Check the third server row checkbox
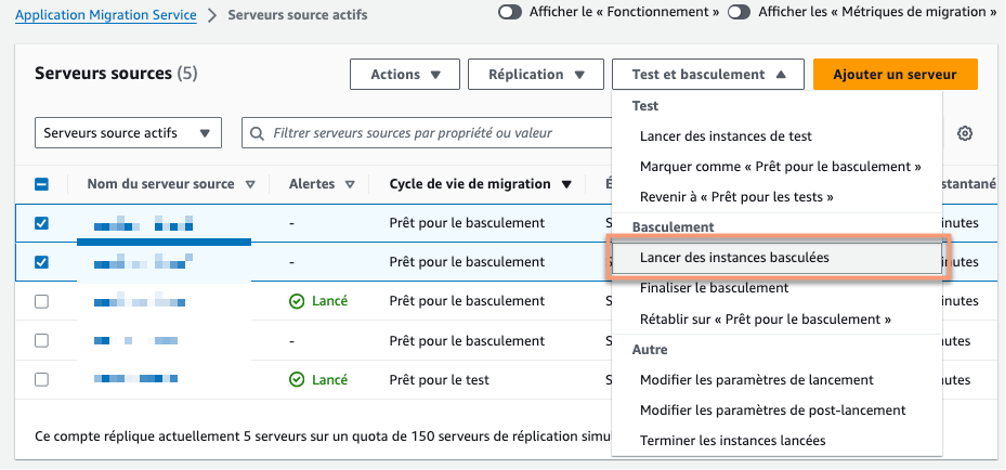This screenshot has width=1006, height=470. coord(42,301)
